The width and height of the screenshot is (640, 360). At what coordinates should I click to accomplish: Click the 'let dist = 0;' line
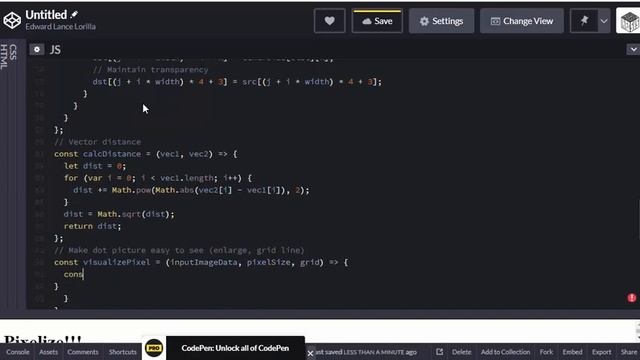[95, 166]
